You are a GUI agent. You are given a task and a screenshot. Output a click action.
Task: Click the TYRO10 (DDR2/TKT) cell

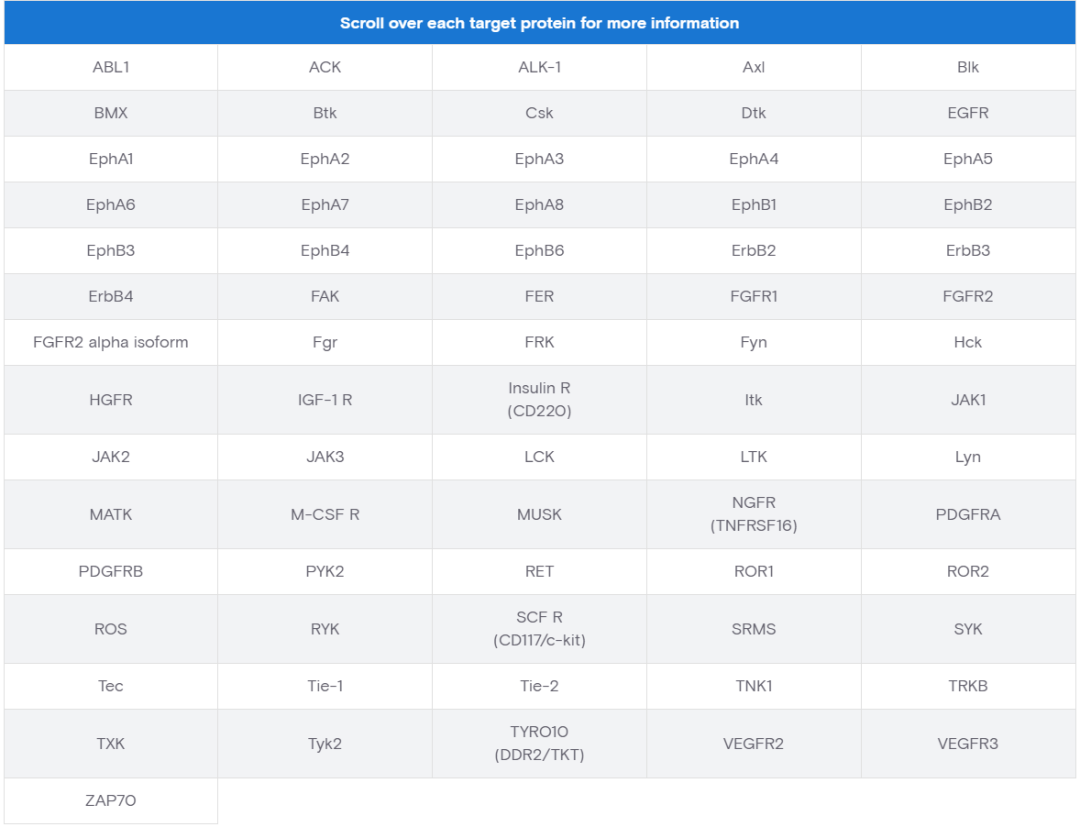539,744
